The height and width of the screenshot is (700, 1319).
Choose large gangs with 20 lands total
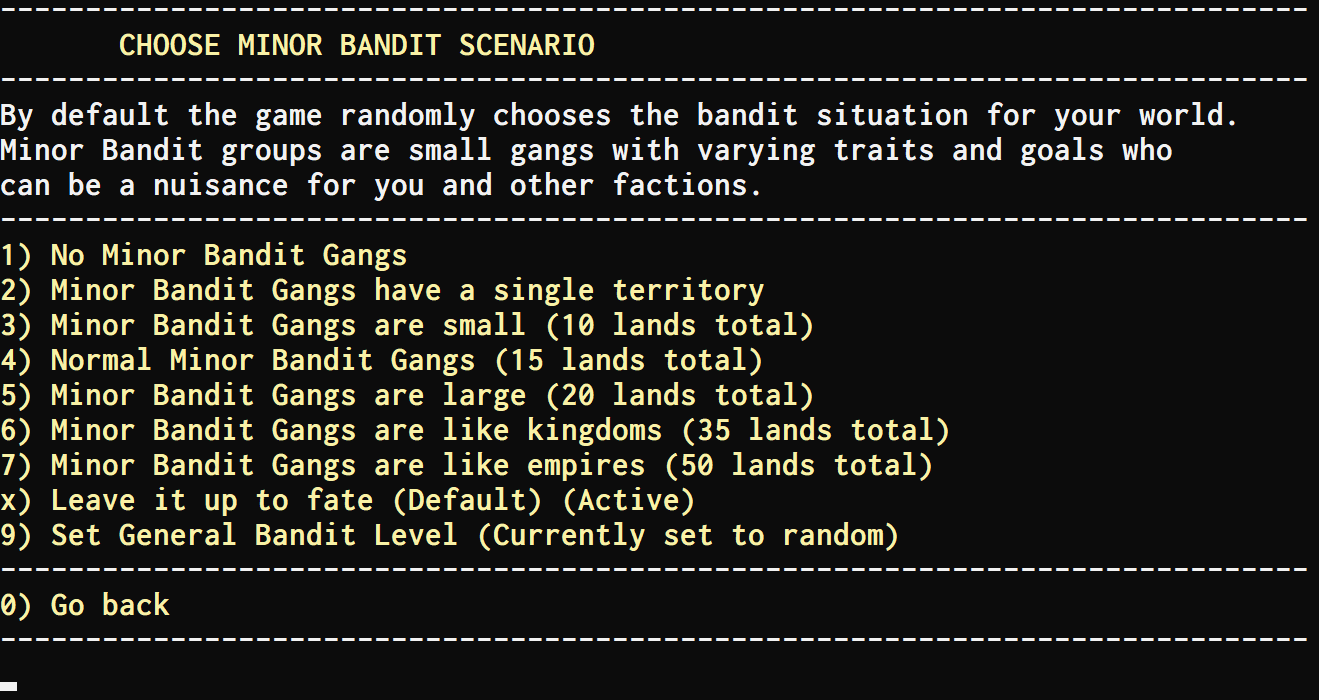pyautogui.click(x=407, y=395)
